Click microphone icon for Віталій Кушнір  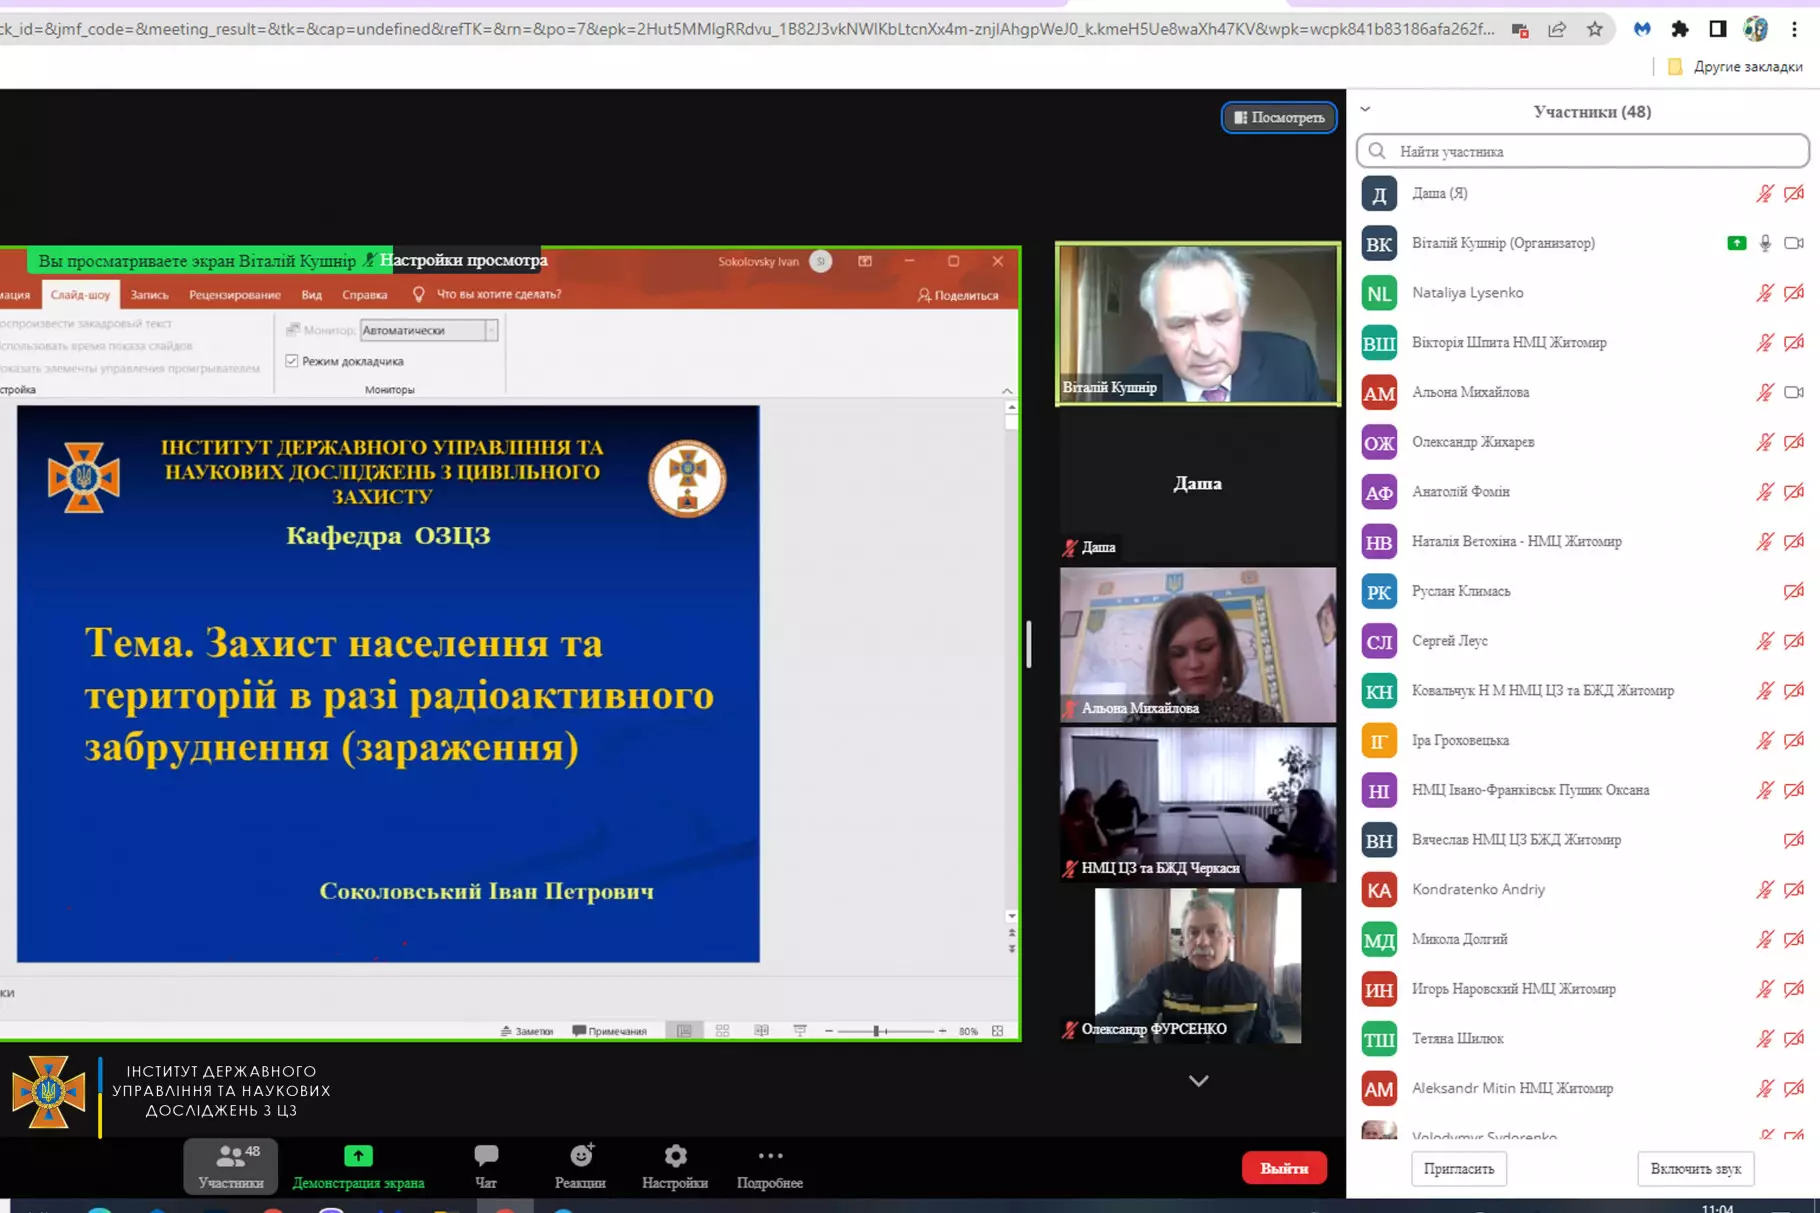point(1765,243)
